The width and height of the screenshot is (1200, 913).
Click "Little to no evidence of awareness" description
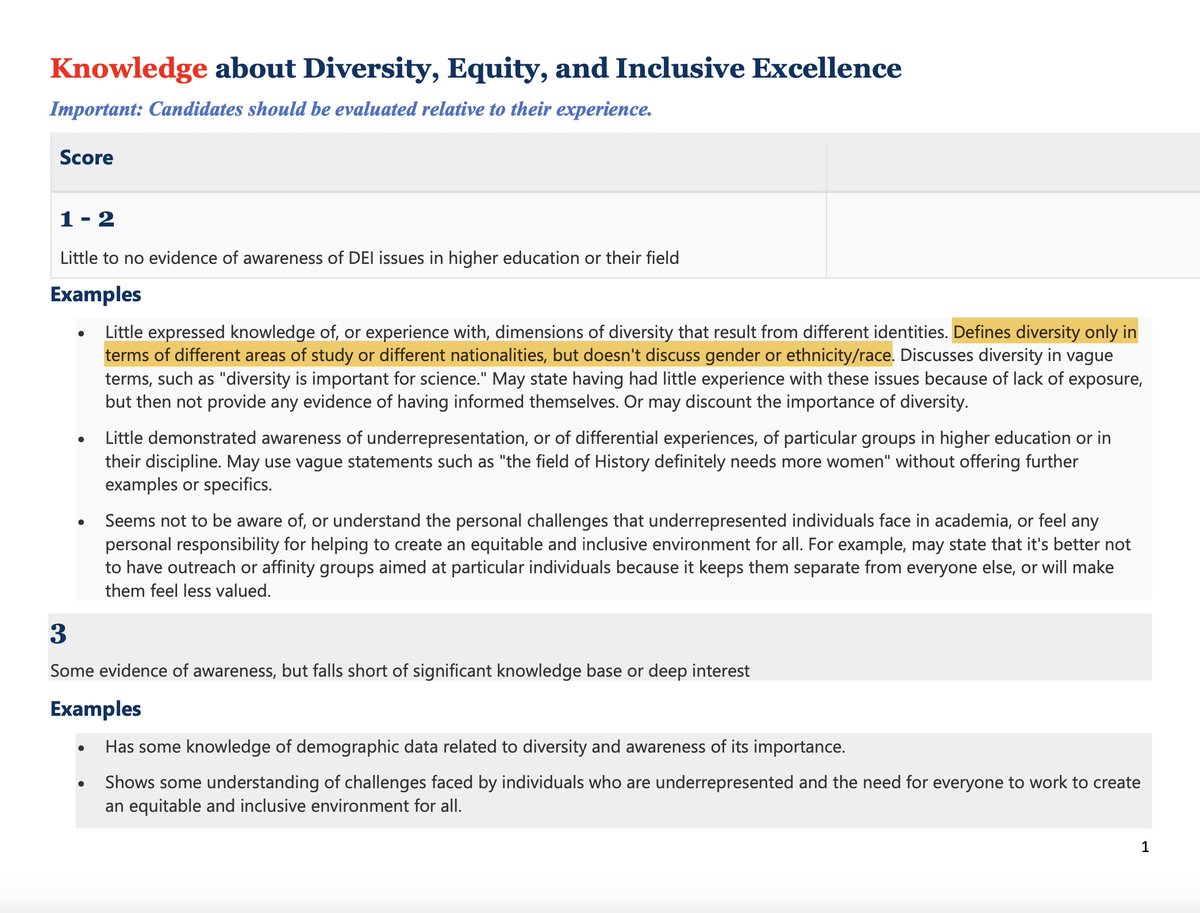[369, 258]
